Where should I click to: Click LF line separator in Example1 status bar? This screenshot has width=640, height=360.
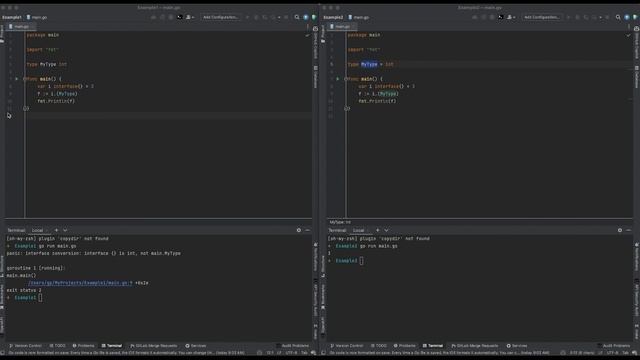(279, 353)
